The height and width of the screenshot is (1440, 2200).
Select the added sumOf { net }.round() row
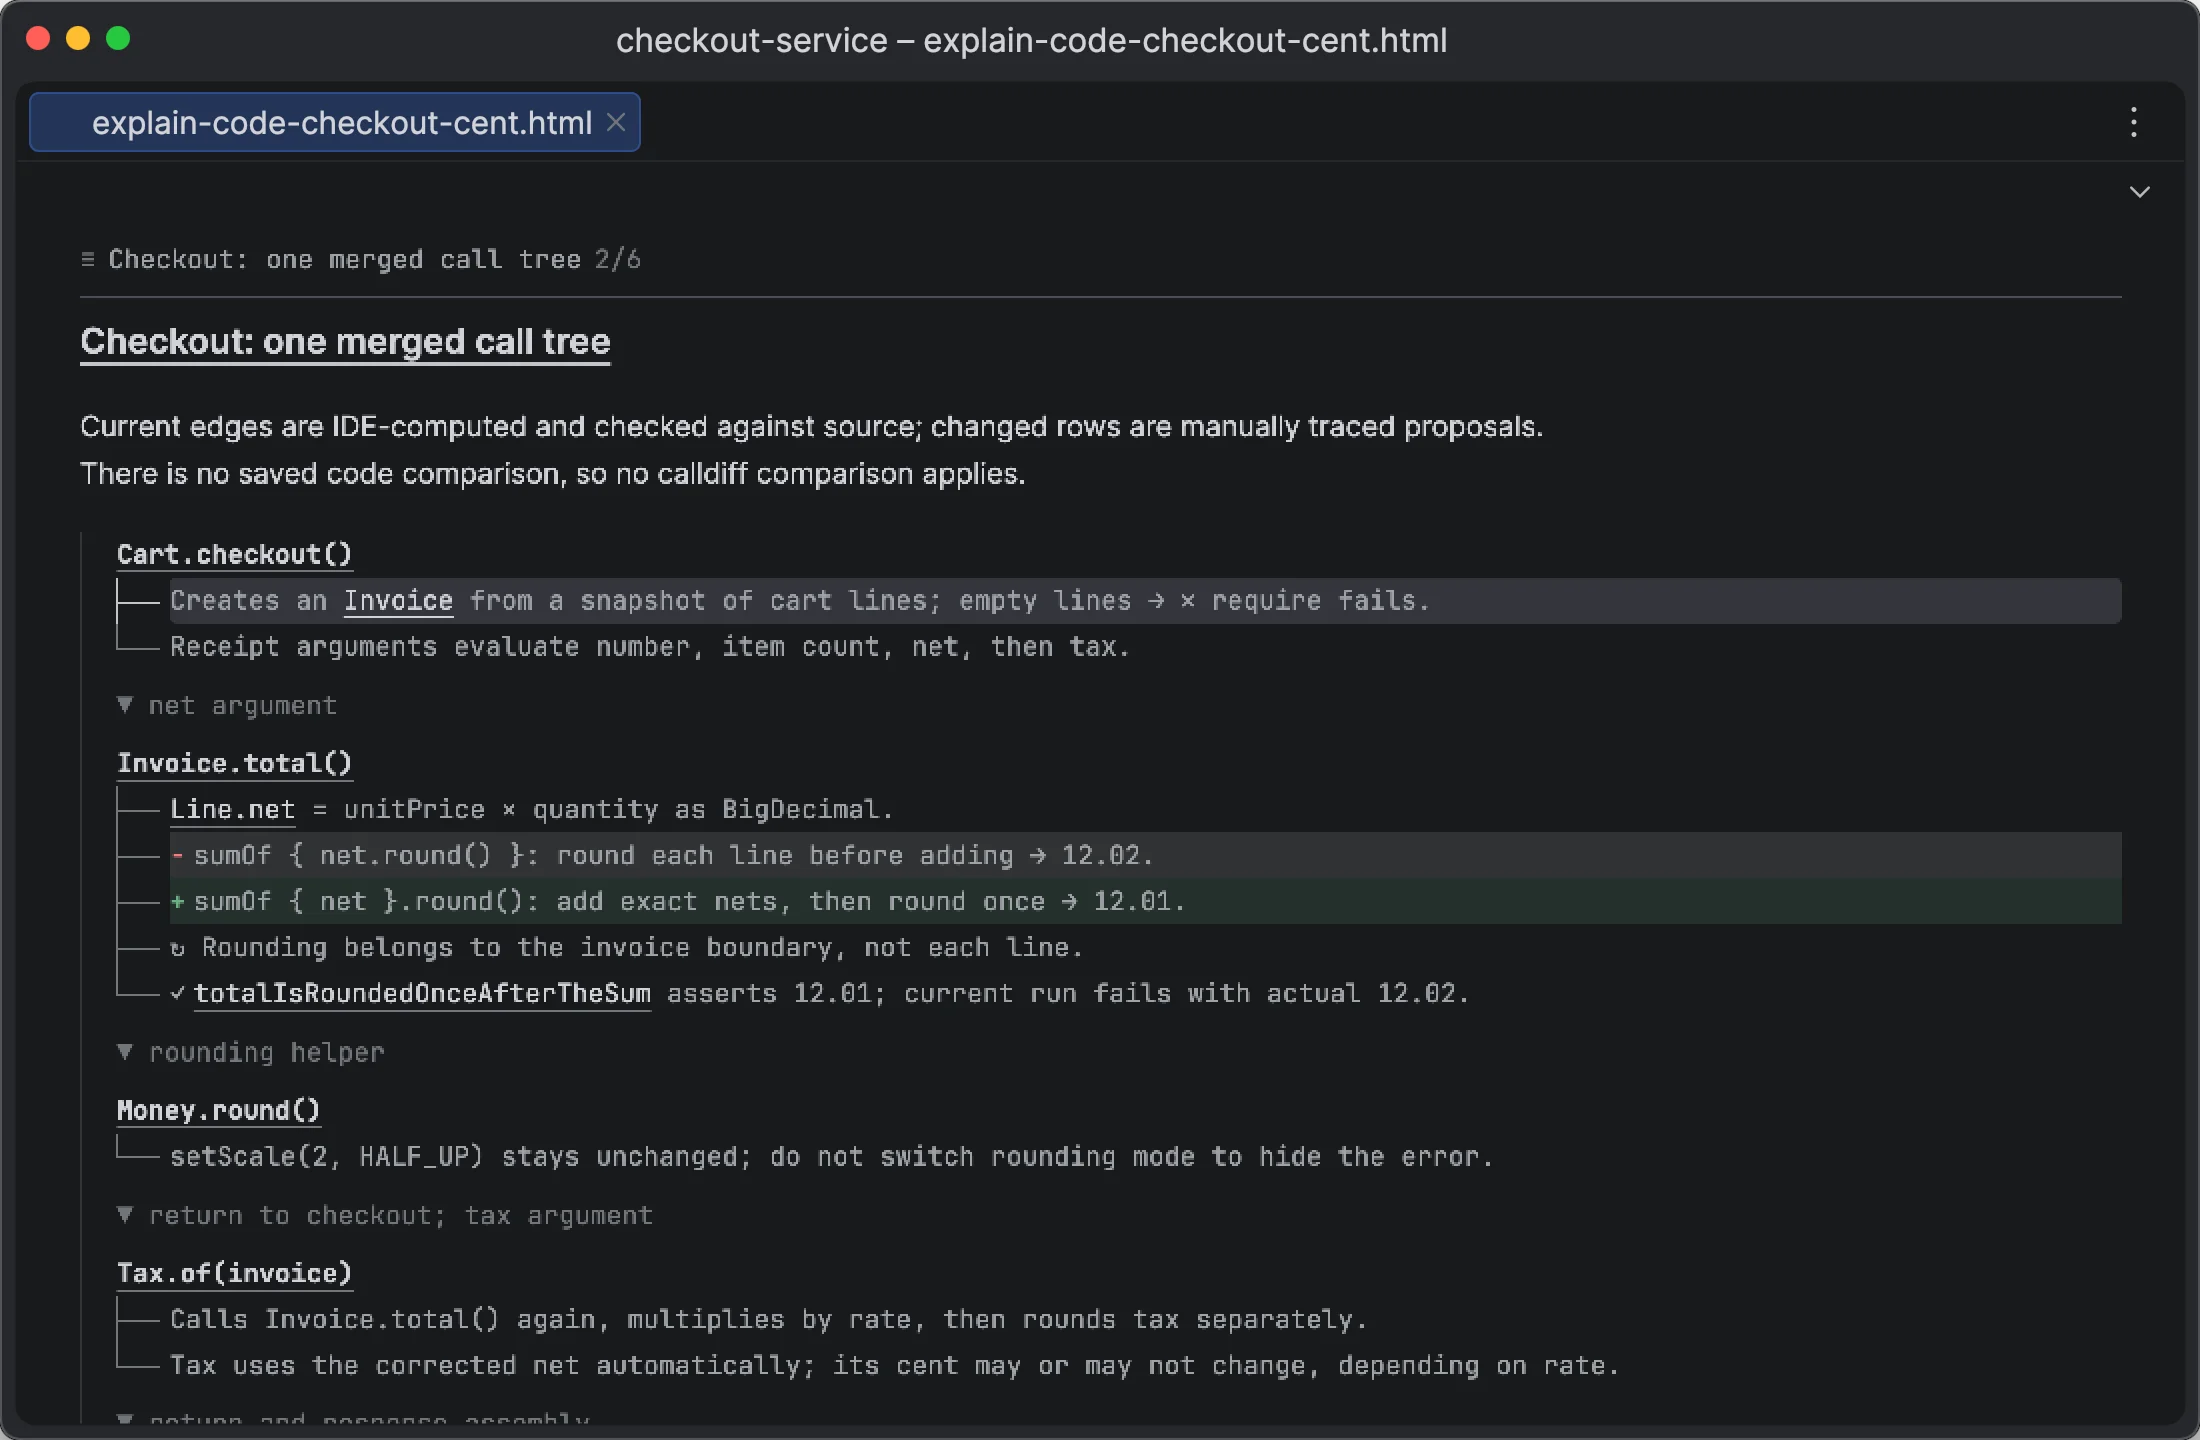click(x=1145, y=902)
